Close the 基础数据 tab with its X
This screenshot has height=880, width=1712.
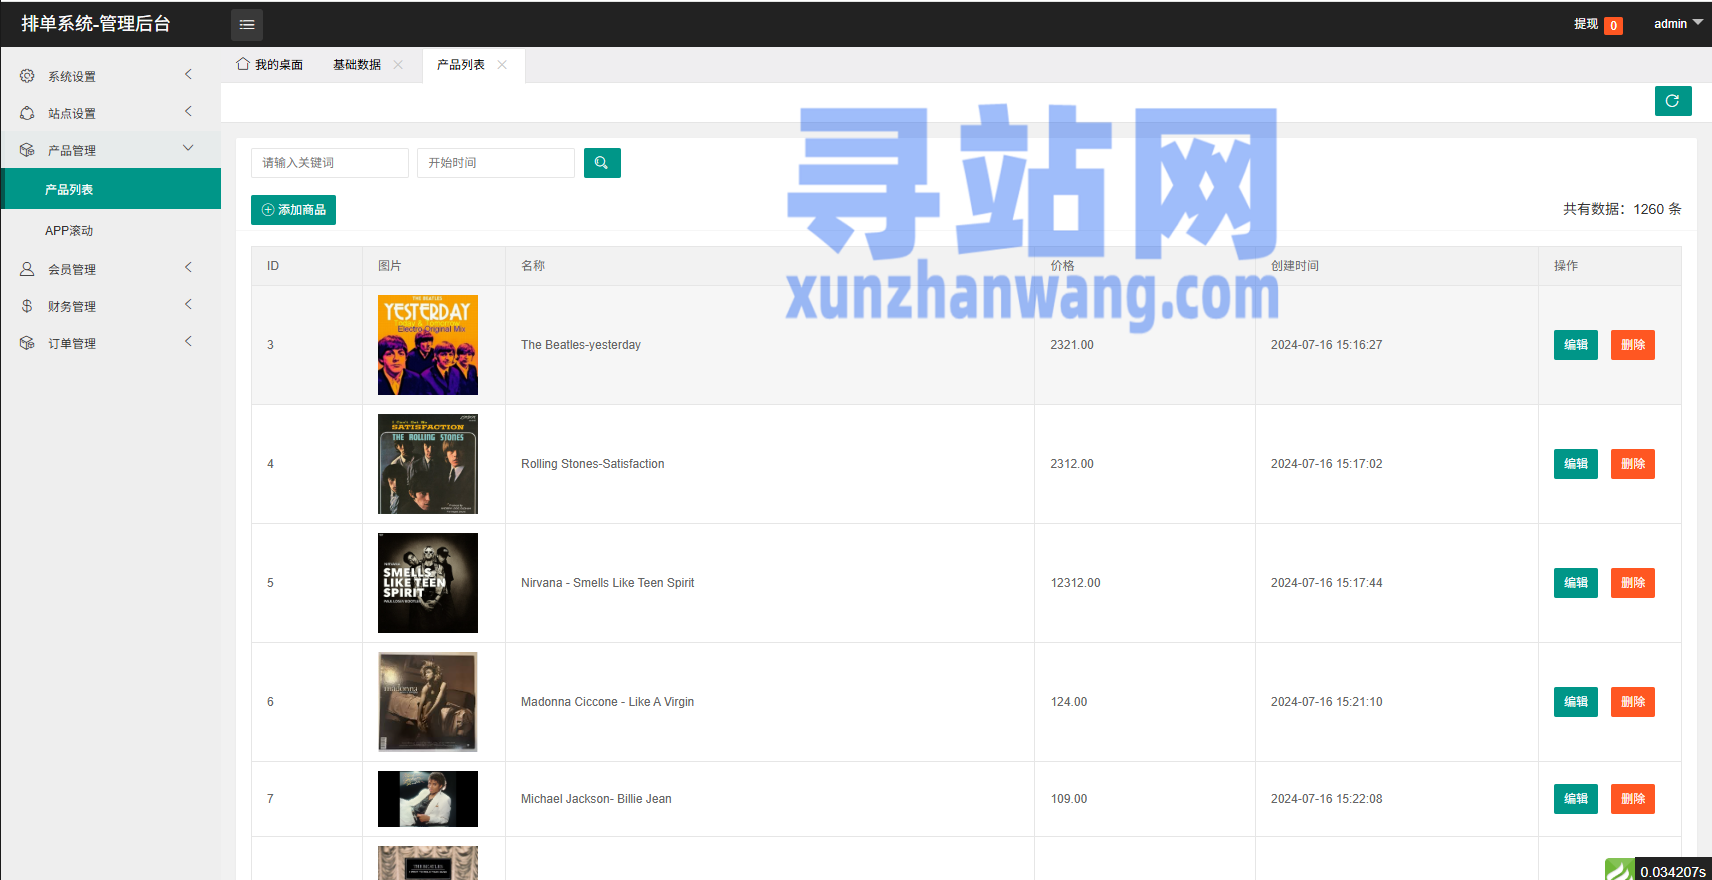(x=398, y=65)
